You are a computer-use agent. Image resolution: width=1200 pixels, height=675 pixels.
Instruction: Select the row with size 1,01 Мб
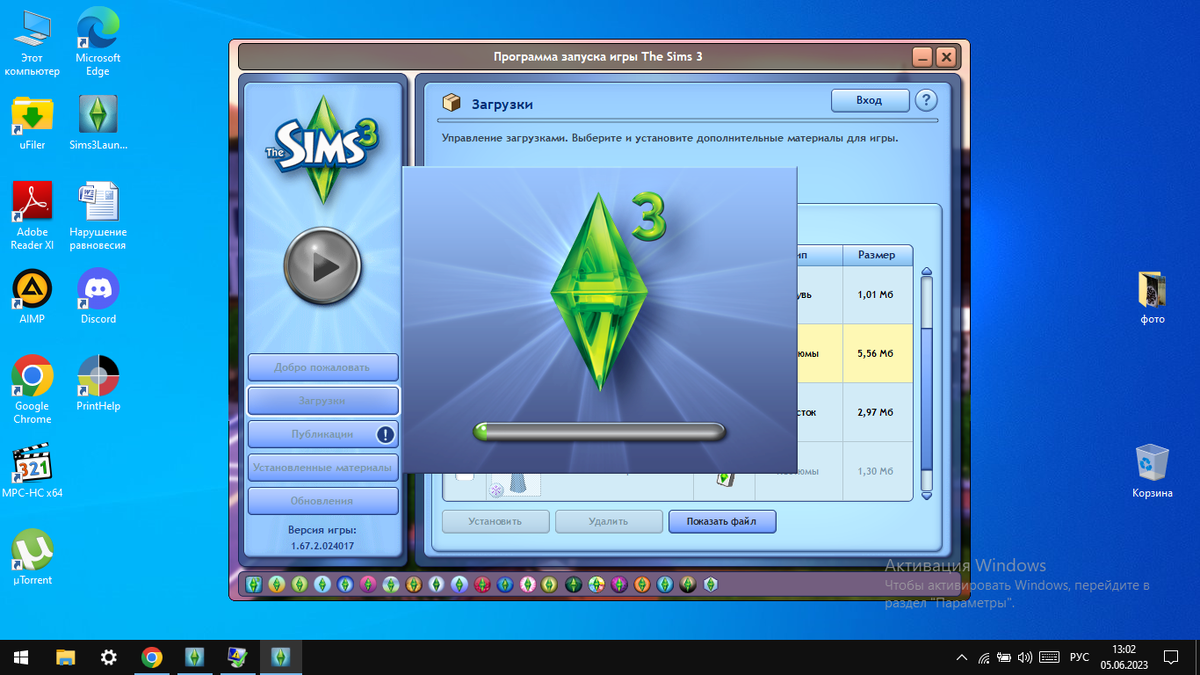[856, 295]
